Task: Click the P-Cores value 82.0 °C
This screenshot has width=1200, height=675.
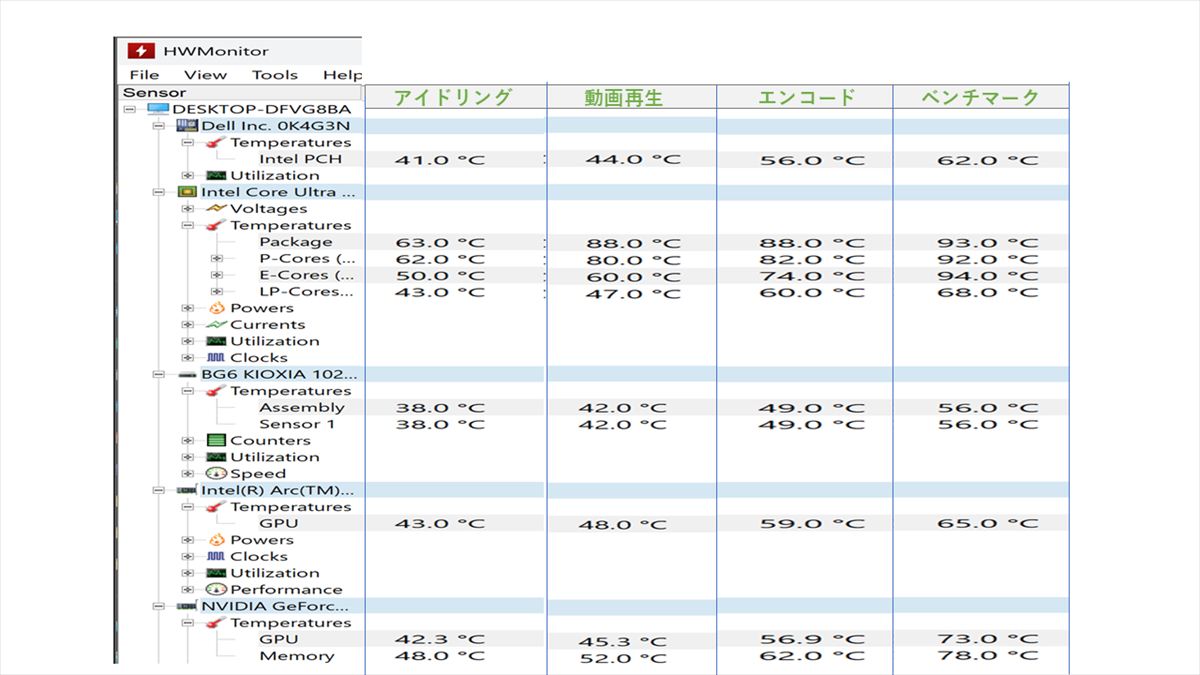Action: pos(813,260)
